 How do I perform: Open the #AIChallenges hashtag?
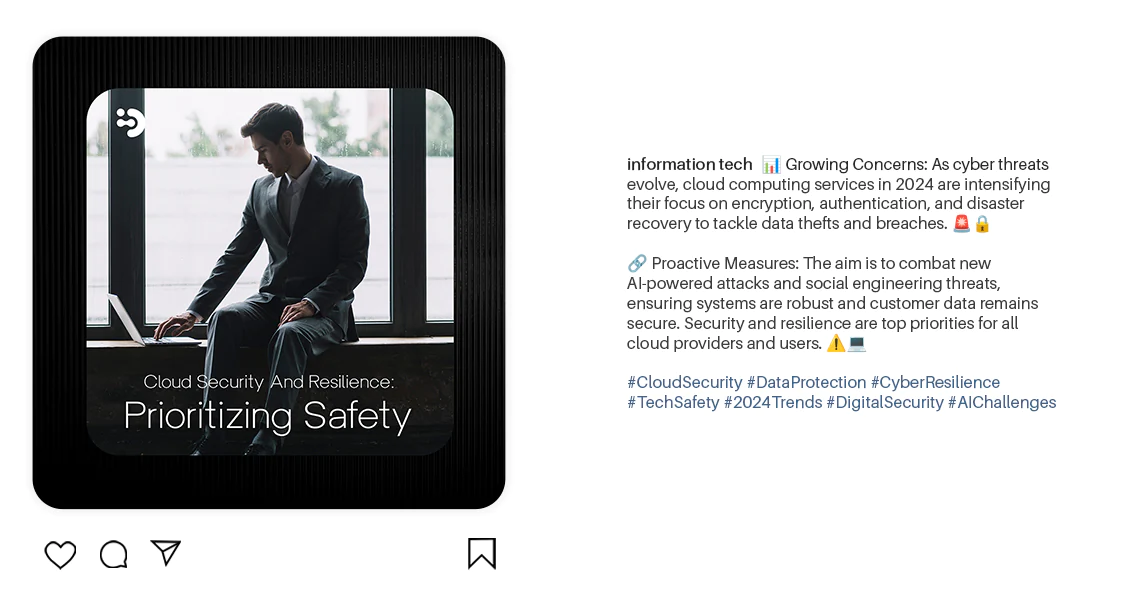1002,402
